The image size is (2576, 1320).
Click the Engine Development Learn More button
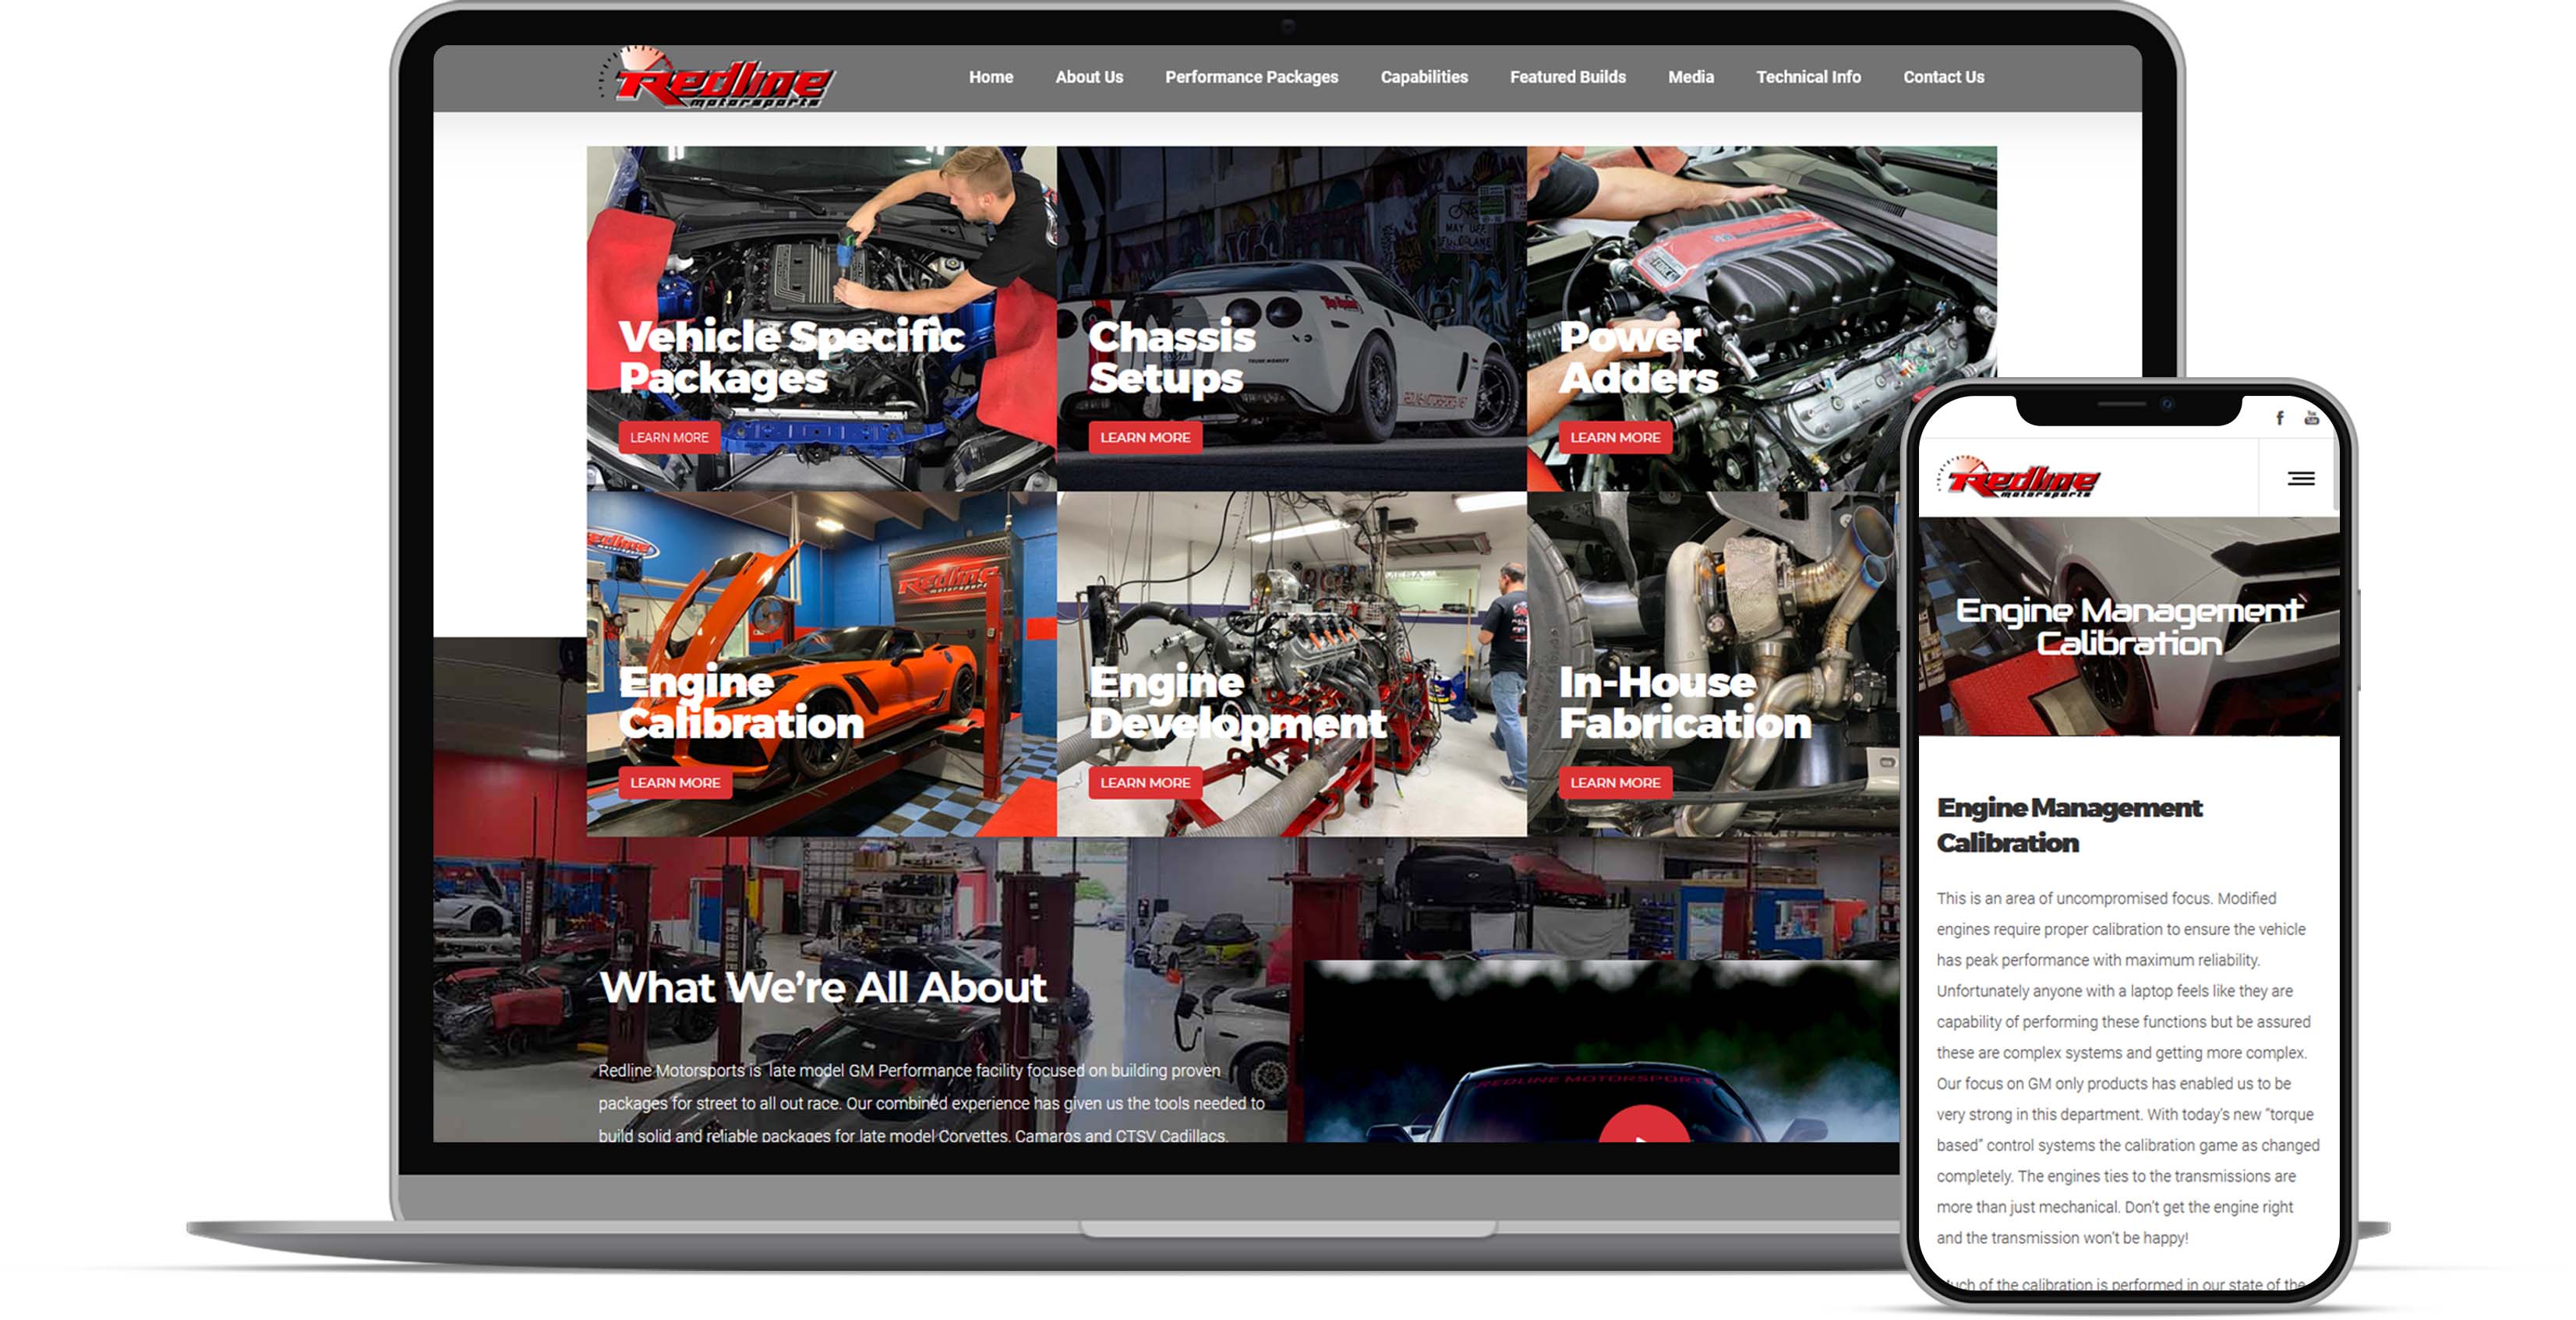point(1145,783)
